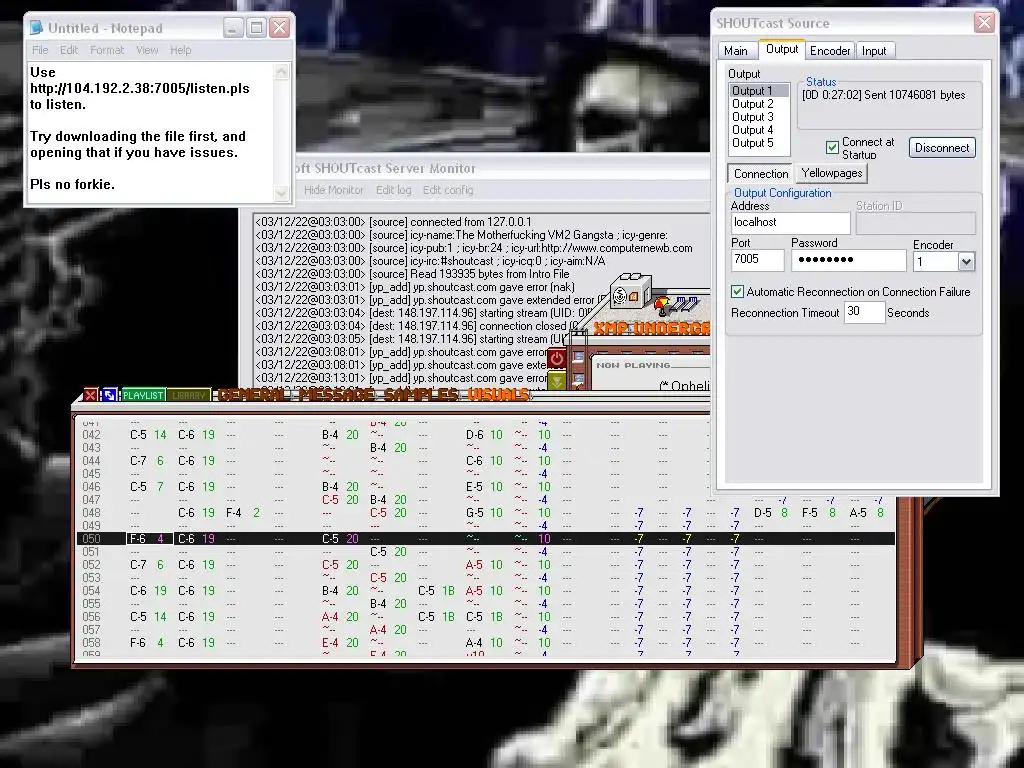Open the Encoder dropdown
1024x768 pixels.
[x=966, y=262]
